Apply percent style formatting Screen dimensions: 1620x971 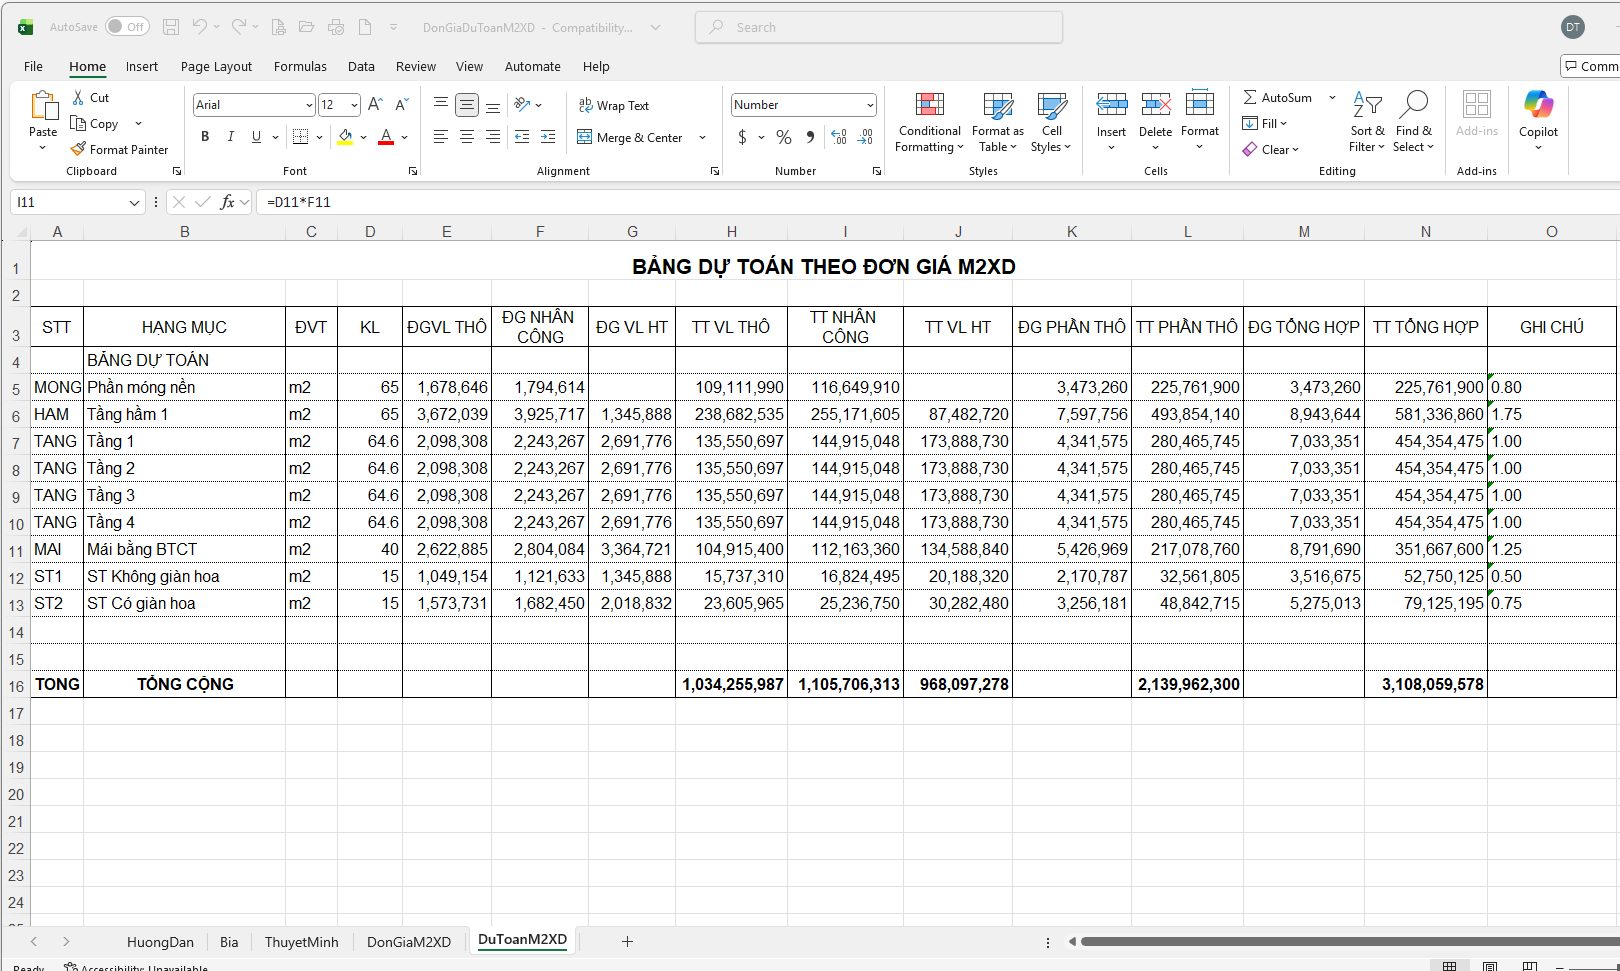pos(784,137)
